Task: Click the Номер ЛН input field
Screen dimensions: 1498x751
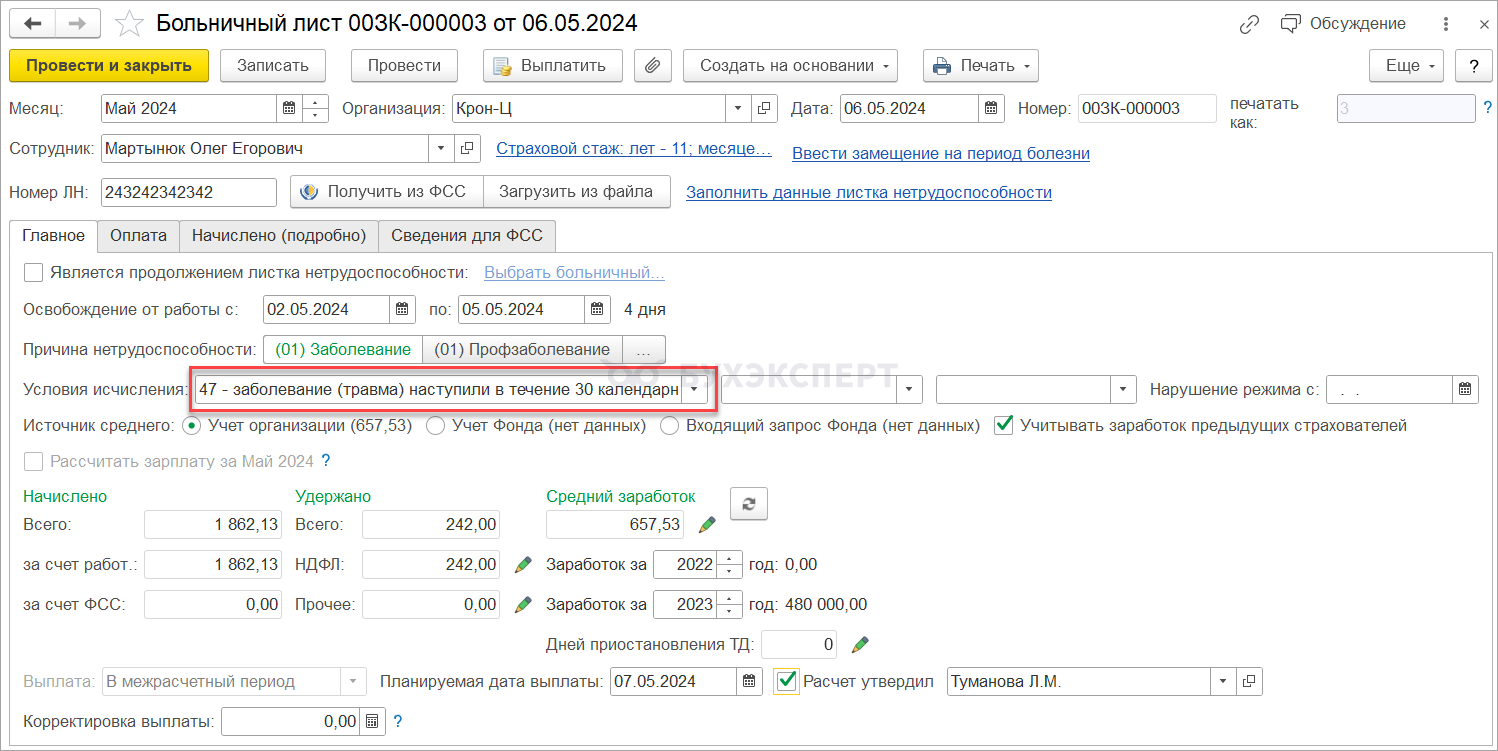Action: pyautogui.click(x=189, y=192)
